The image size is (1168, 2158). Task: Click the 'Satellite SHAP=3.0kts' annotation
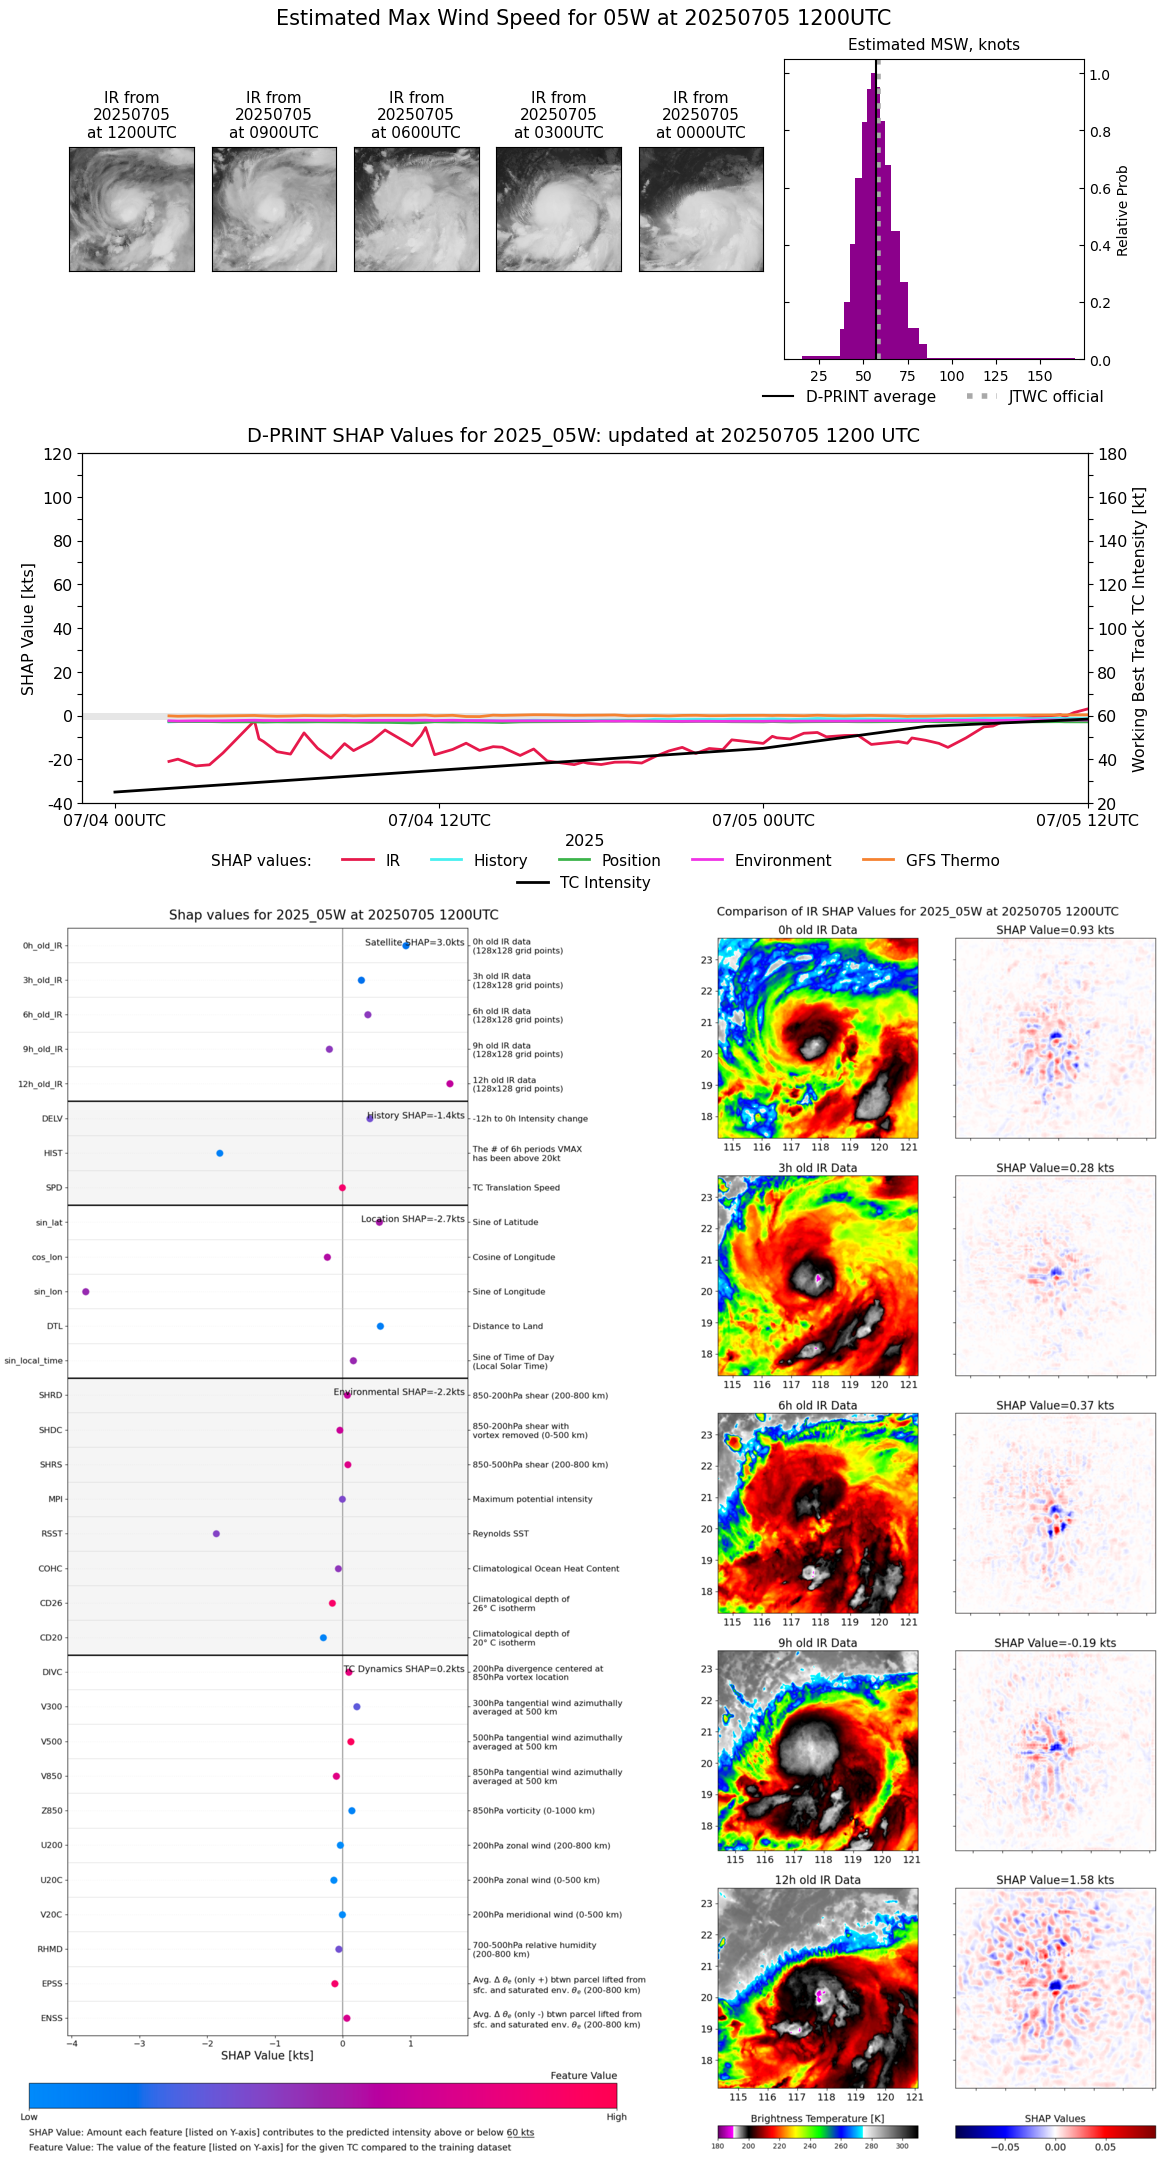[x=414, y=942]
